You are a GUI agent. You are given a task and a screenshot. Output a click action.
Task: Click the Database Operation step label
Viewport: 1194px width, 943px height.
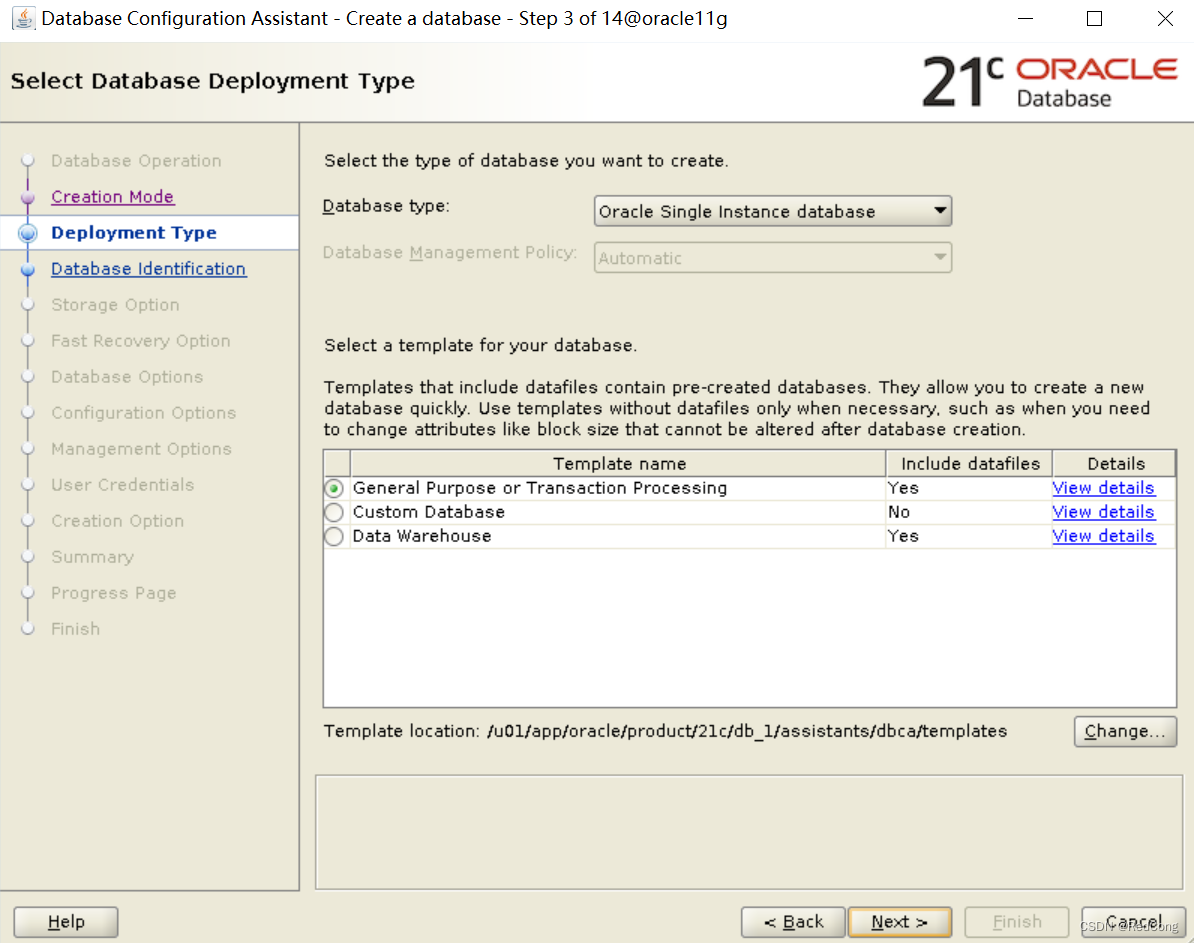[136, 161]
